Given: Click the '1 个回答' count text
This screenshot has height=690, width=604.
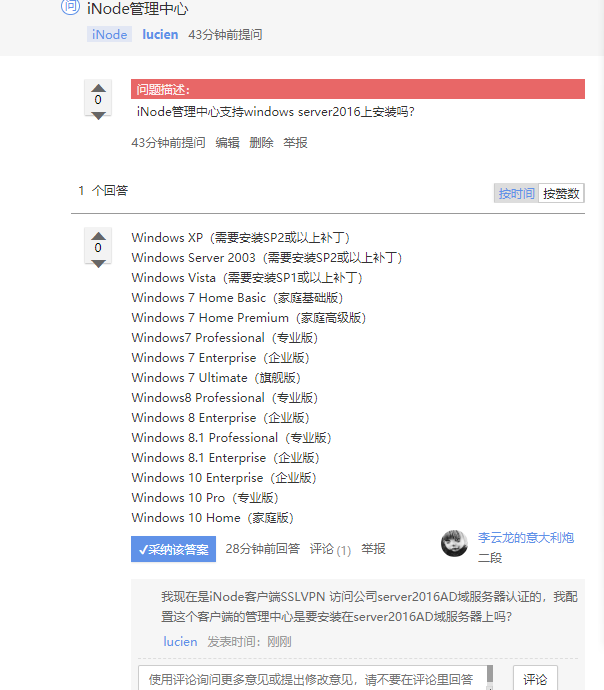Looking at the screenshot, I should tap(103, 191).
